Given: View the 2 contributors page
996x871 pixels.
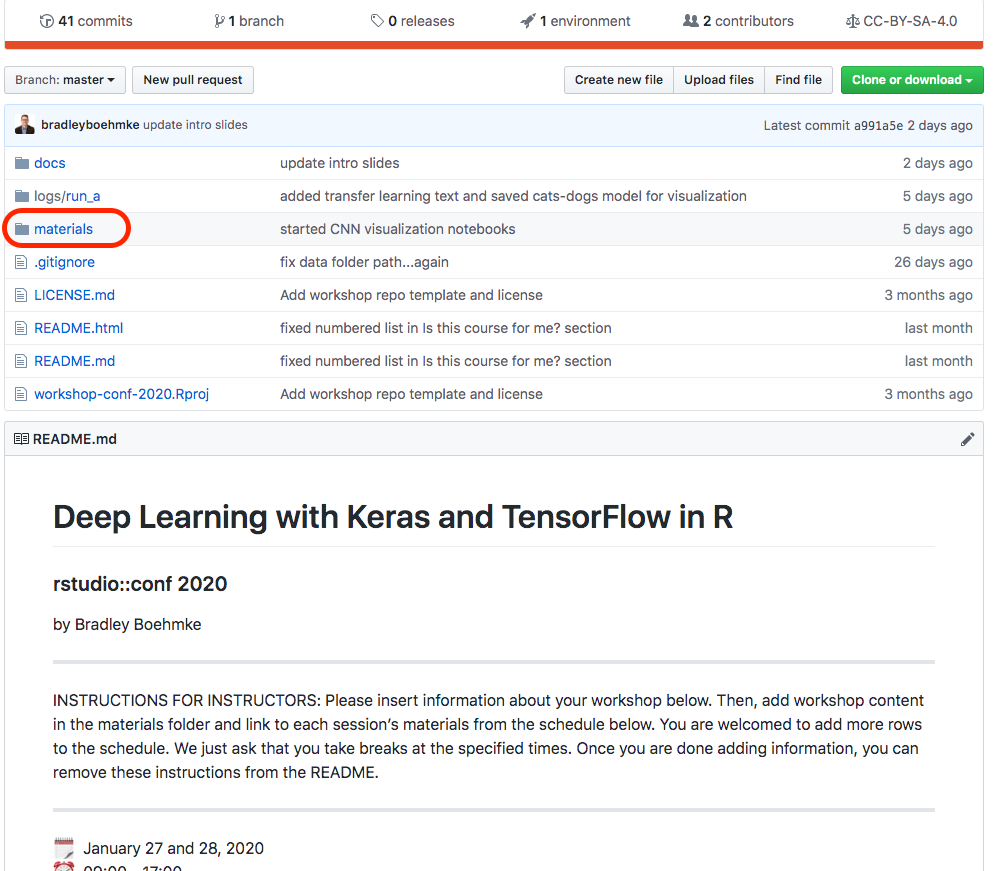Looking at the screenshot, I should [x=738, y=21].
